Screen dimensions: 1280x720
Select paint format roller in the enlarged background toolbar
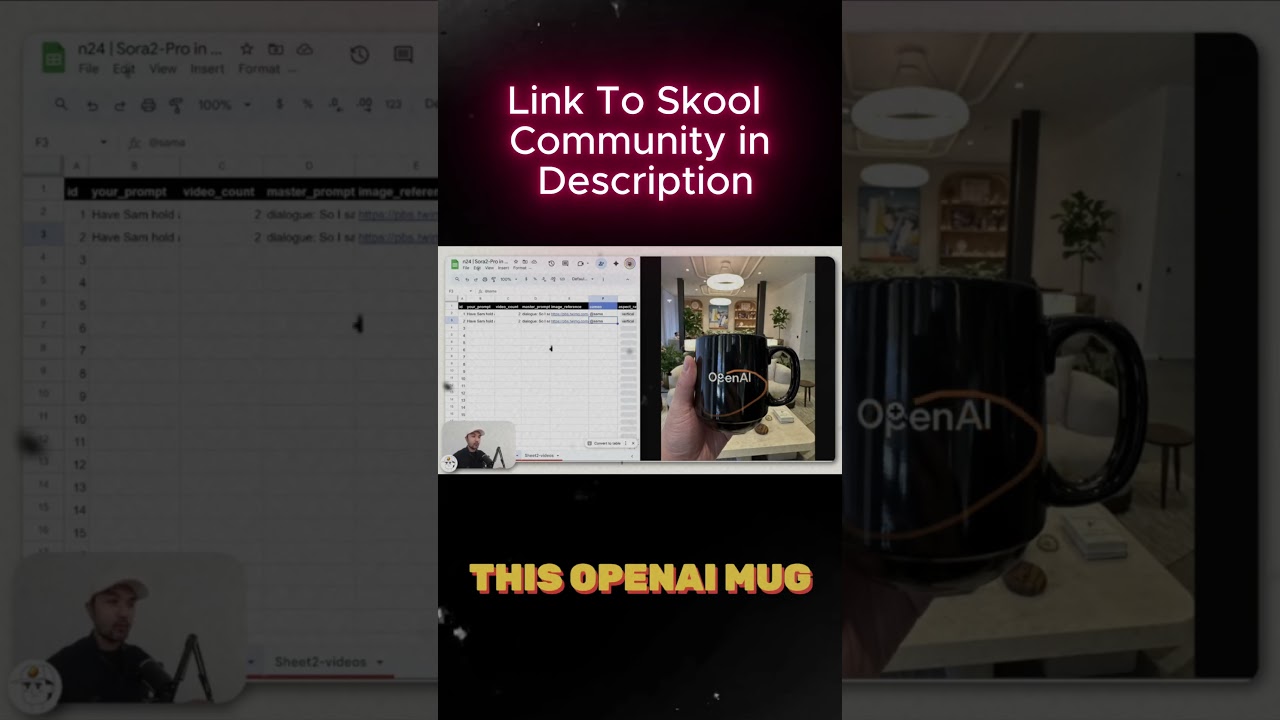pos(176,105)
